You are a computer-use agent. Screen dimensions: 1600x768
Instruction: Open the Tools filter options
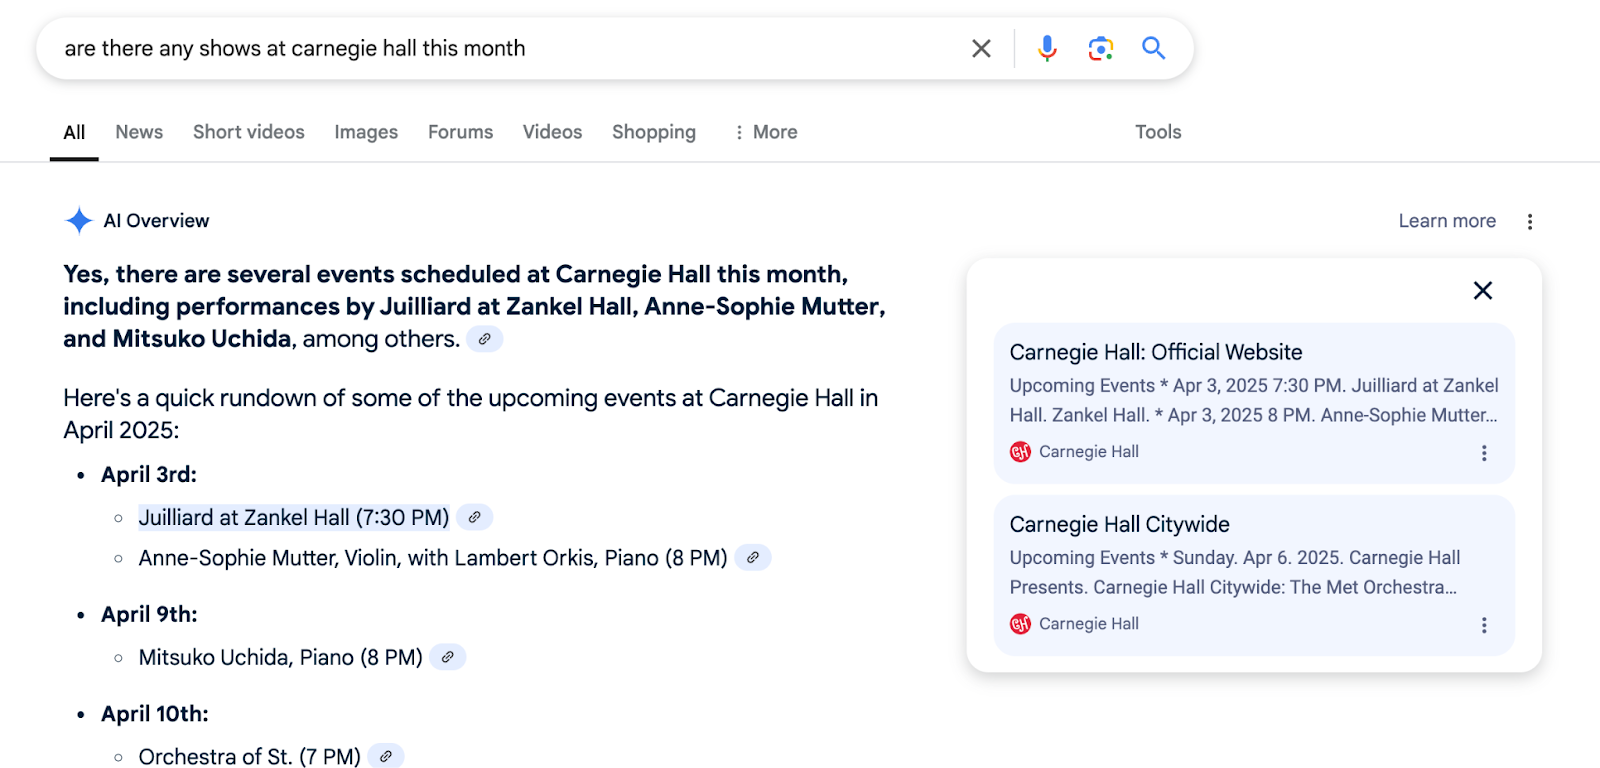(x=1158, y=132)
